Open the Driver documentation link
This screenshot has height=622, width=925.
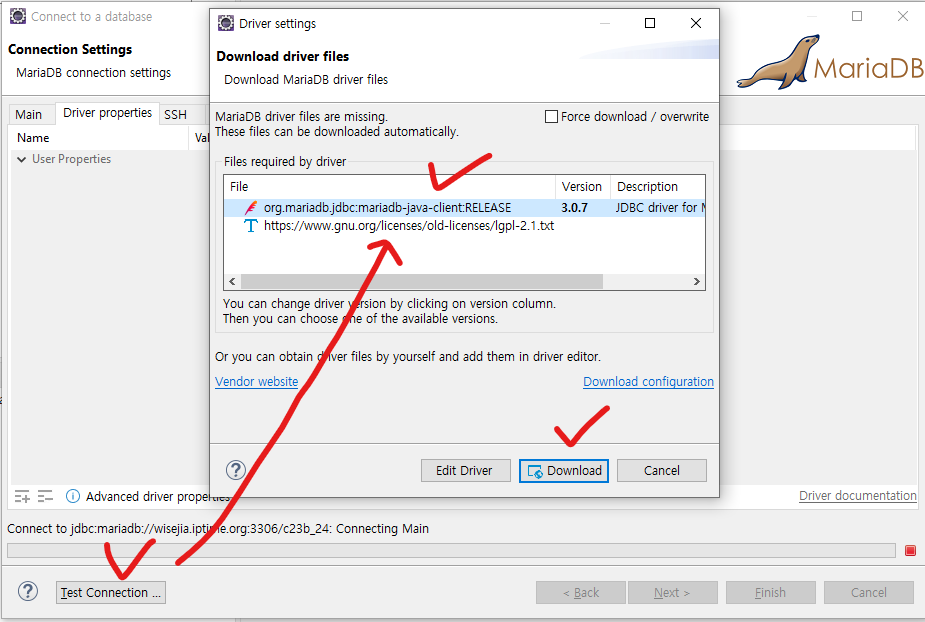tap(858, 496)
